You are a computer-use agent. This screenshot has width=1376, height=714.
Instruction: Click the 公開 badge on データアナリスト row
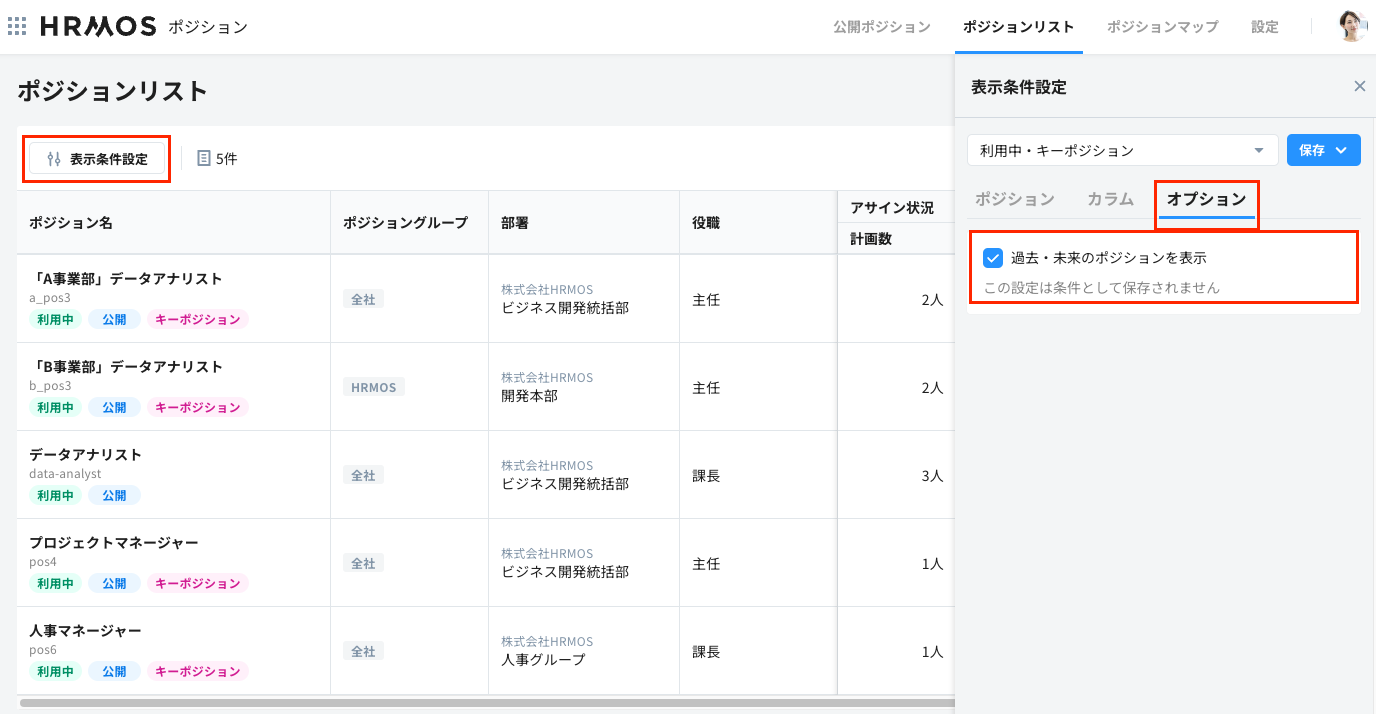tap(113, 495)
